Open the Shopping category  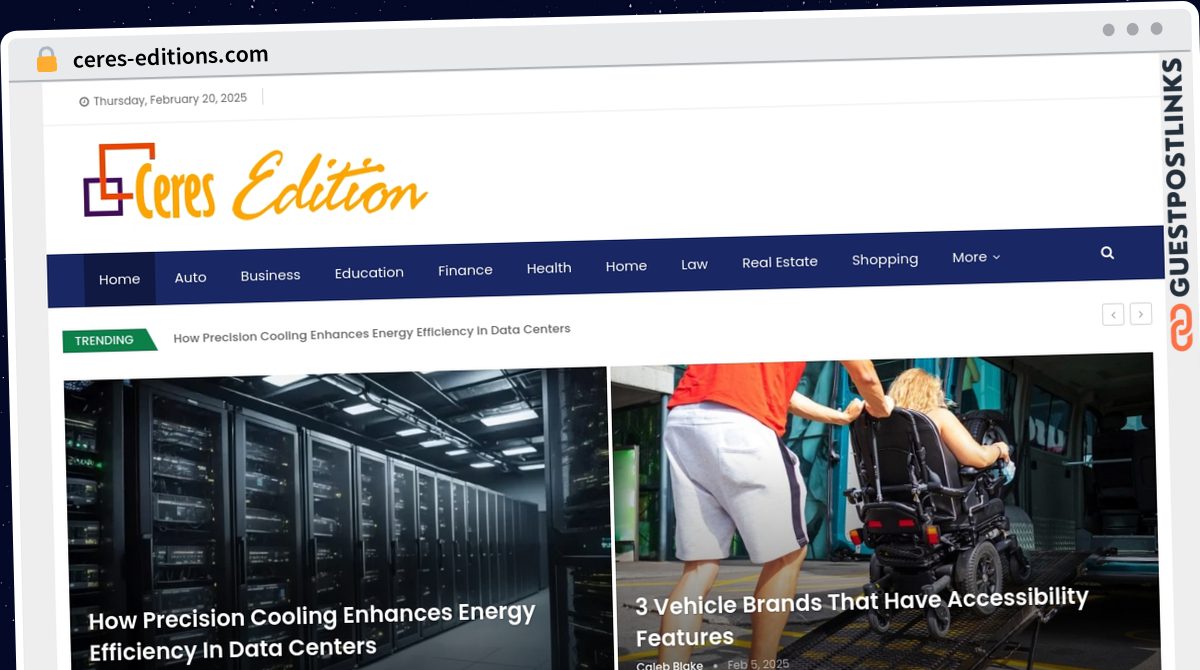[x=885, y=260]
